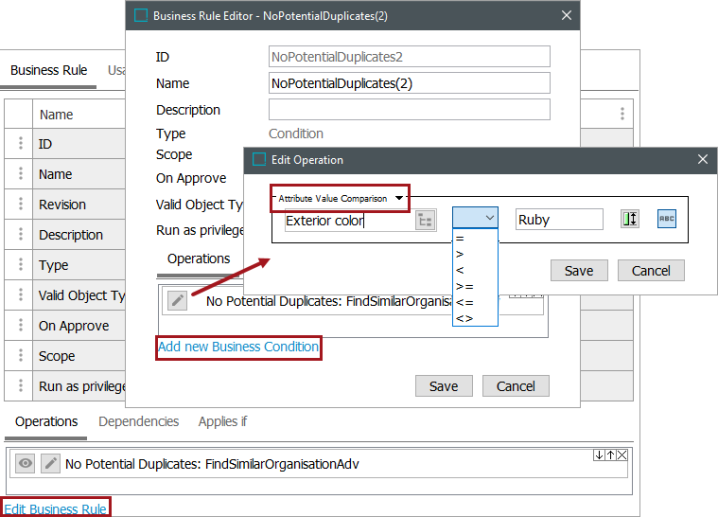Click the Name column header in table
This screenshot has height=517, width=718.
pyautogui.click(x=56, y=114)
